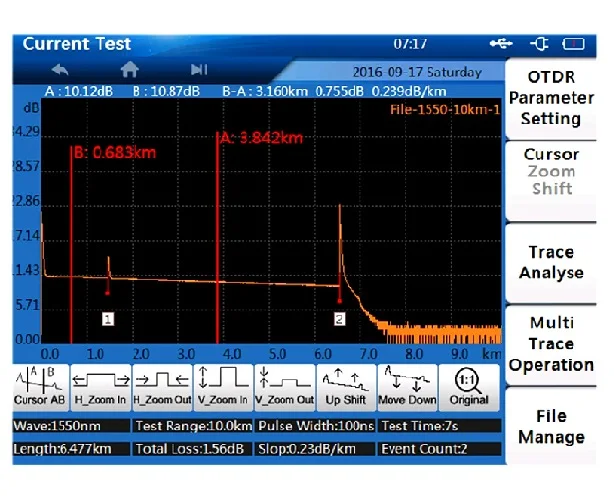Open the File Manage menu
This screenshot has width=614, height=501.
551,427
